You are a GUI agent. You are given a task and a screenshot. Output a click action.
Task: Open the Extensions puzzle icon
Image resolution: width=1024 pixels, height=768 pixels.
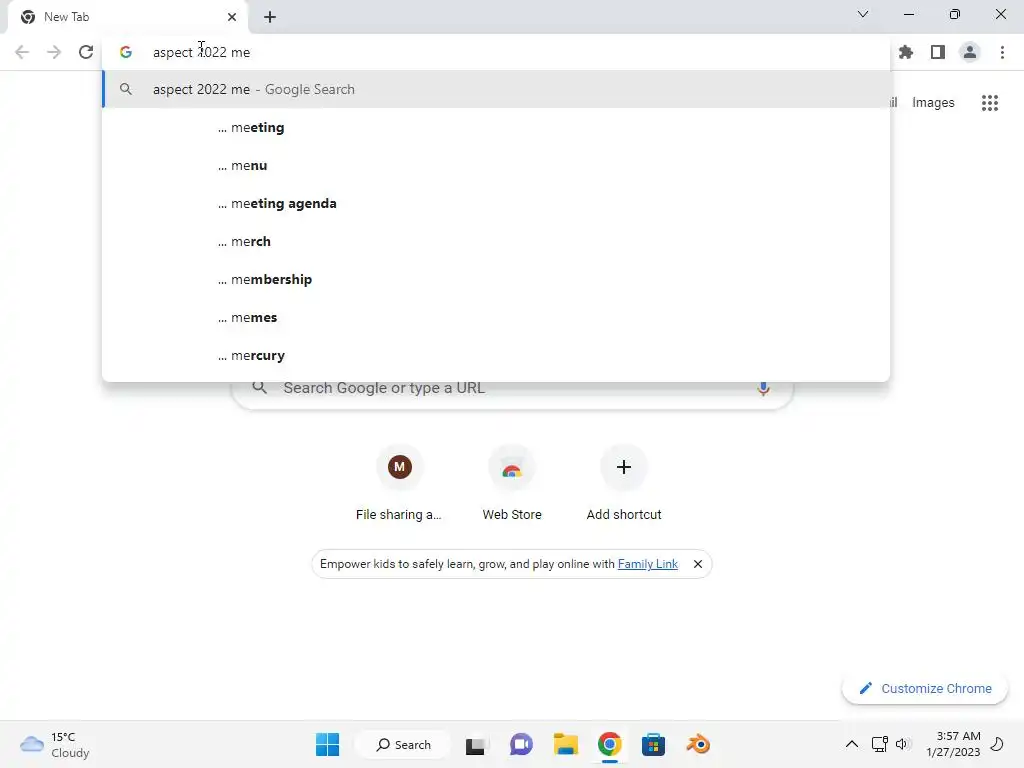coord(906,52)
